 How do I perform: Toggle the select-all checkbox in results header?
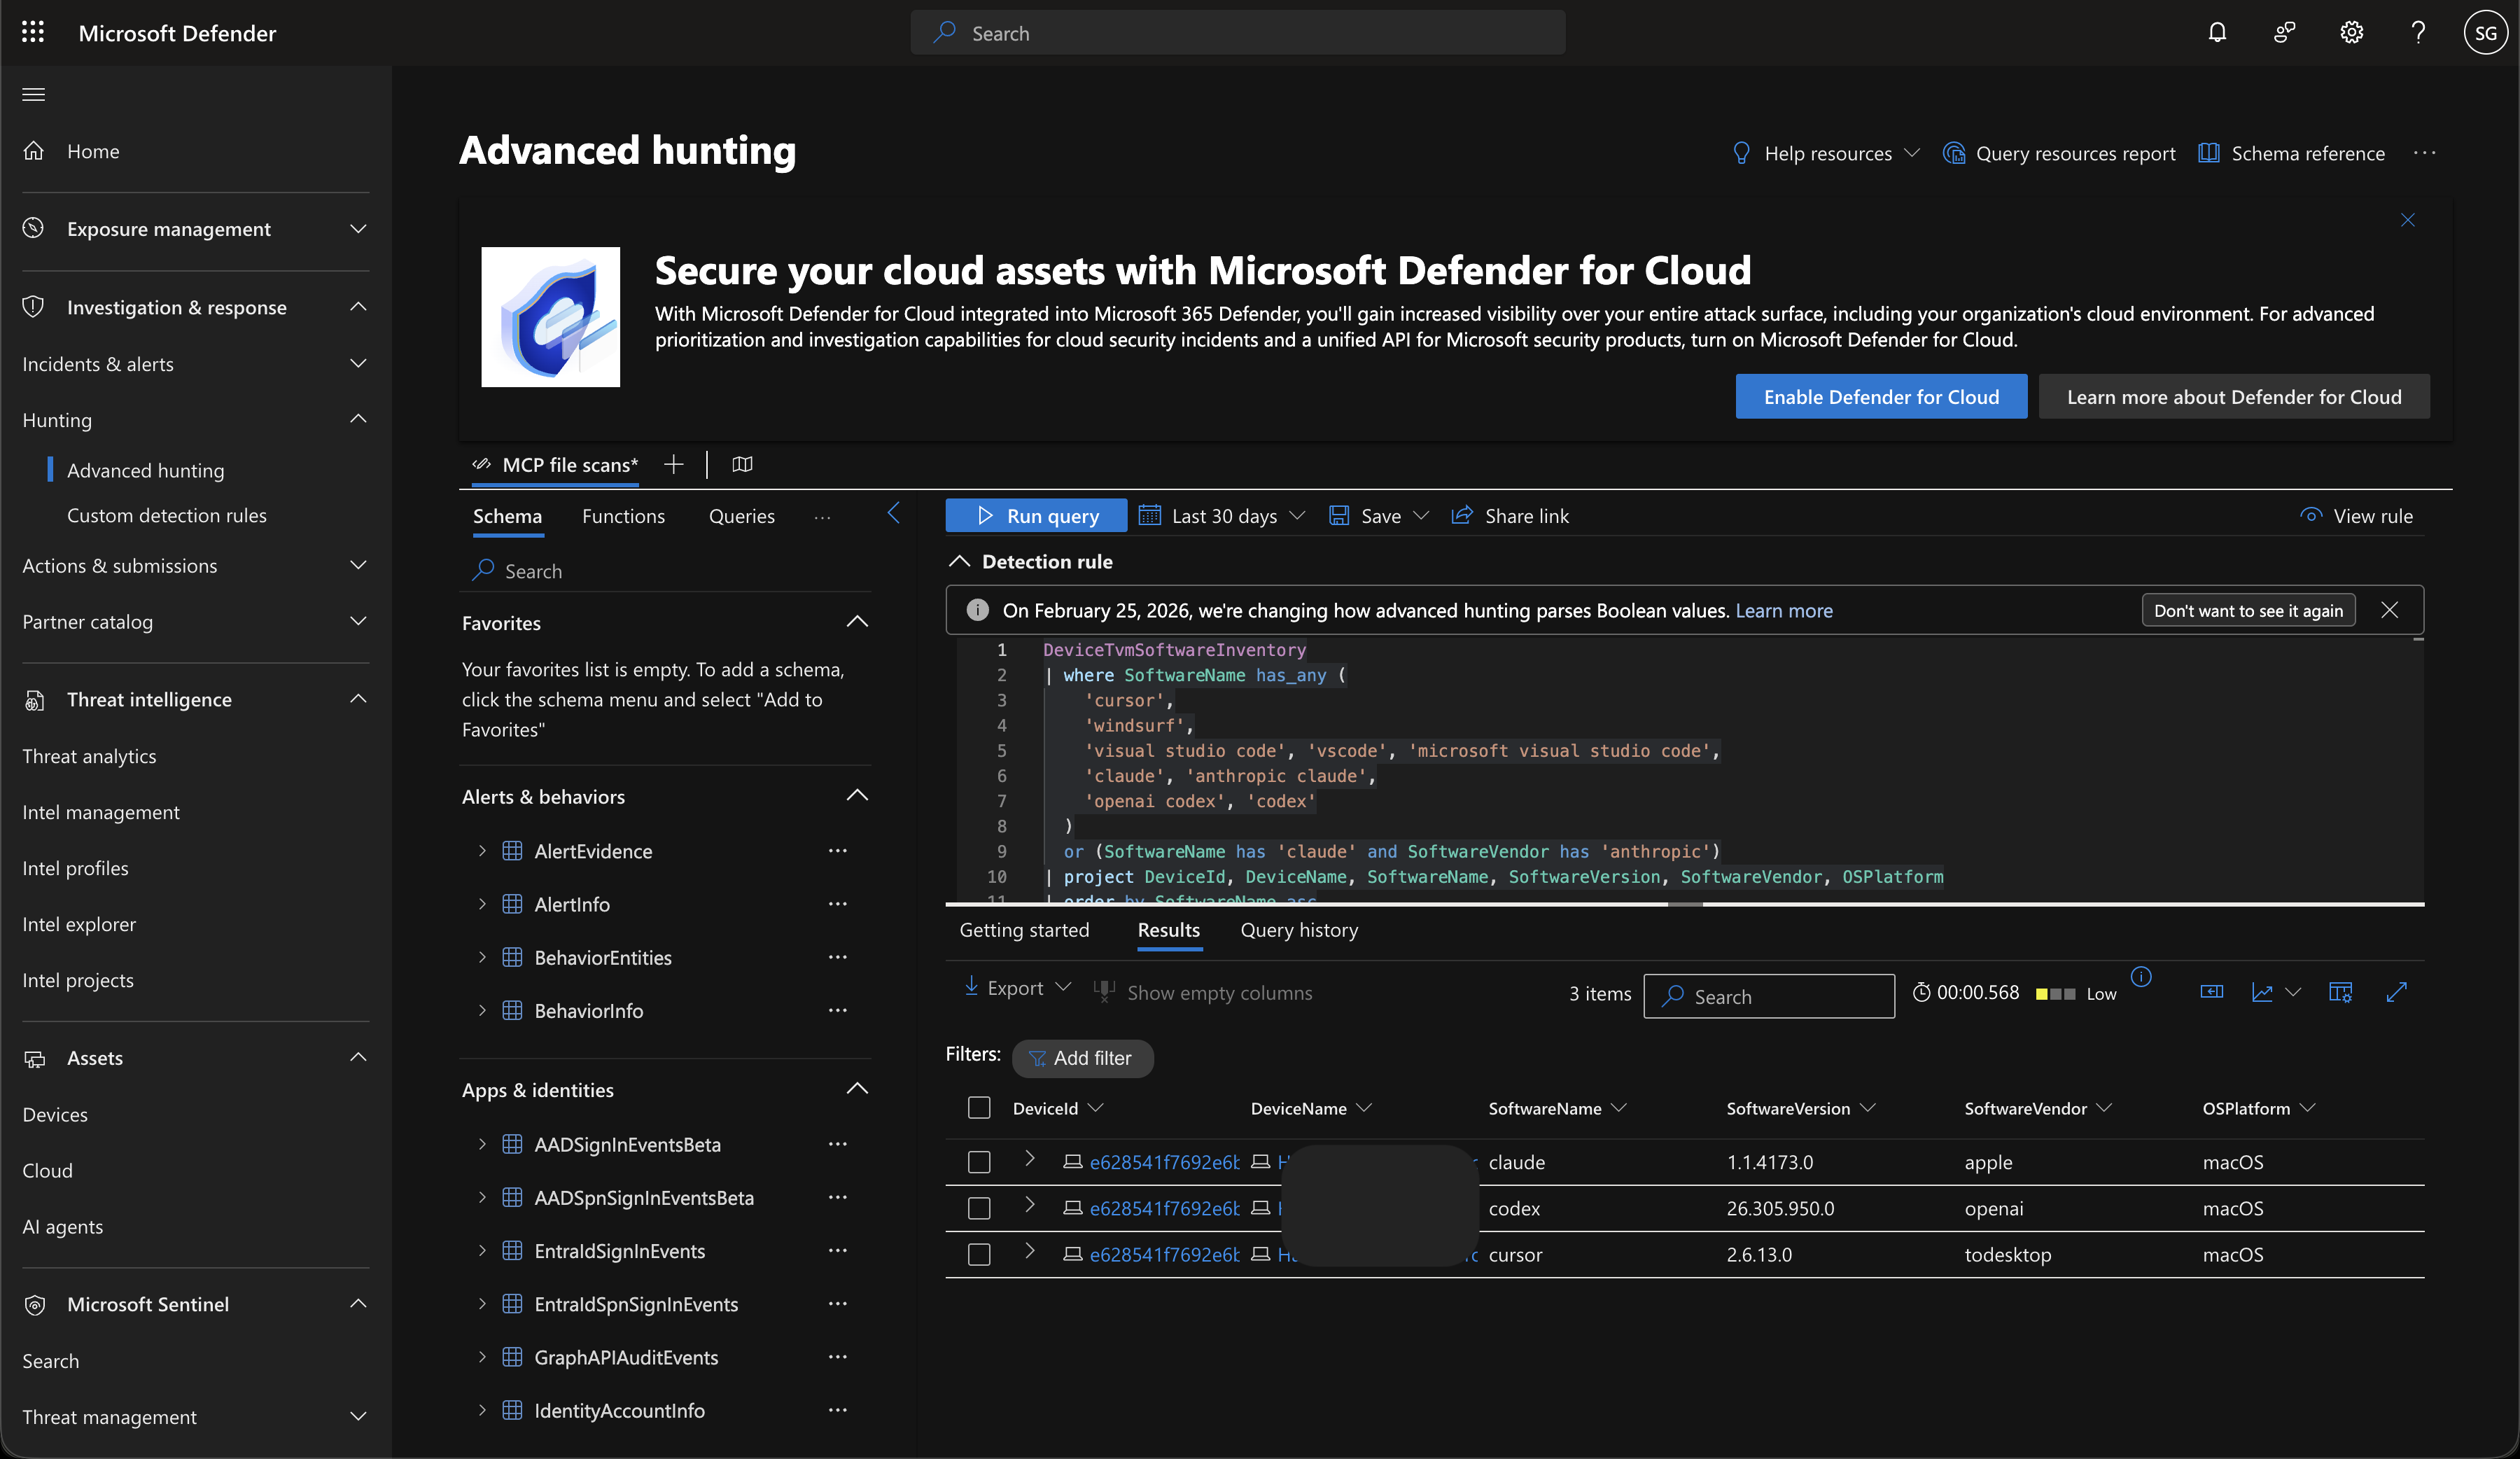tap(979, 1108)
